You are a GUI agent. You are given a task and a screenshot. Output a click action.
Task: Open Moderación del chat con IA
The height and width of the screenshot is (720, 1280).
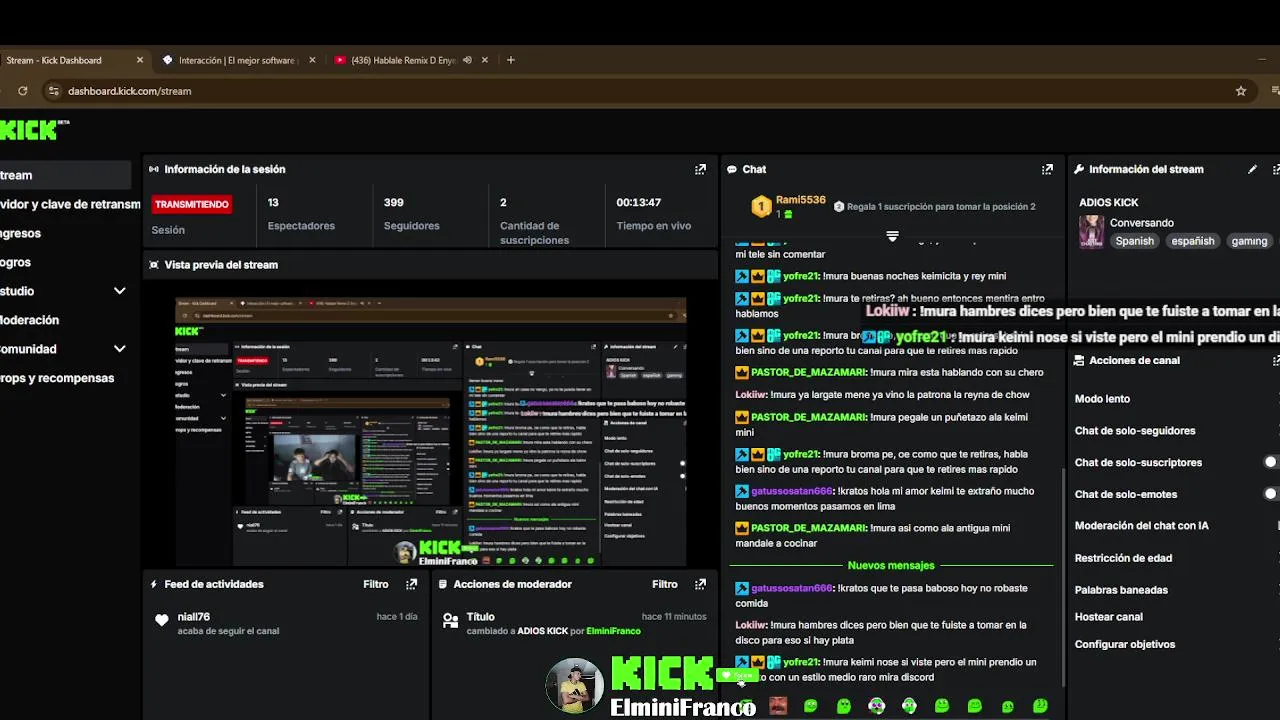(1142, 526)
